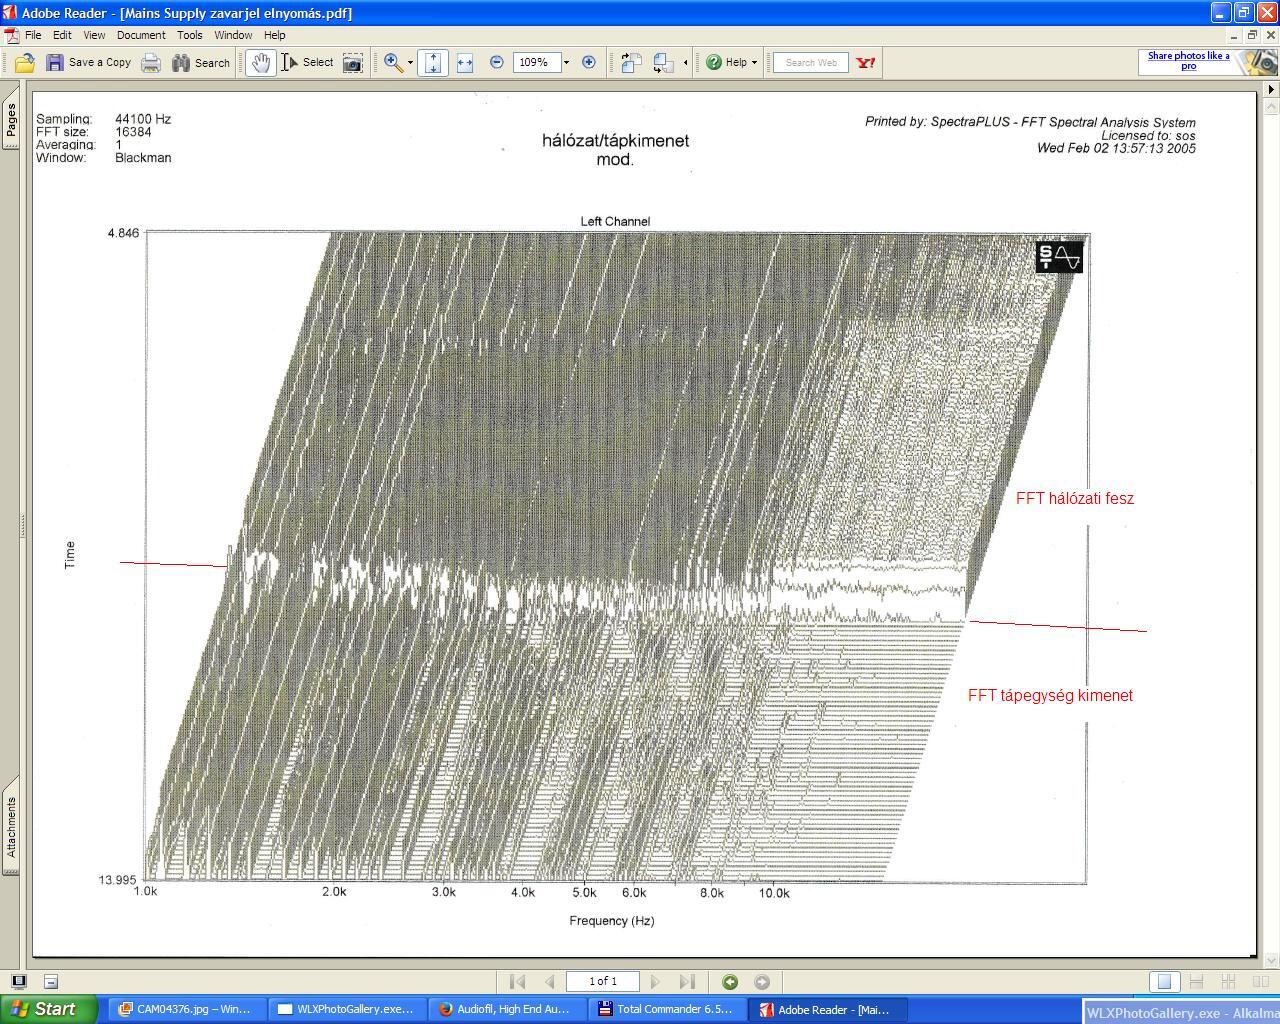The width and height of the screenshot is (1280, 1024).
Task: Click the zoom in plus button
Action: coord(589,62)
